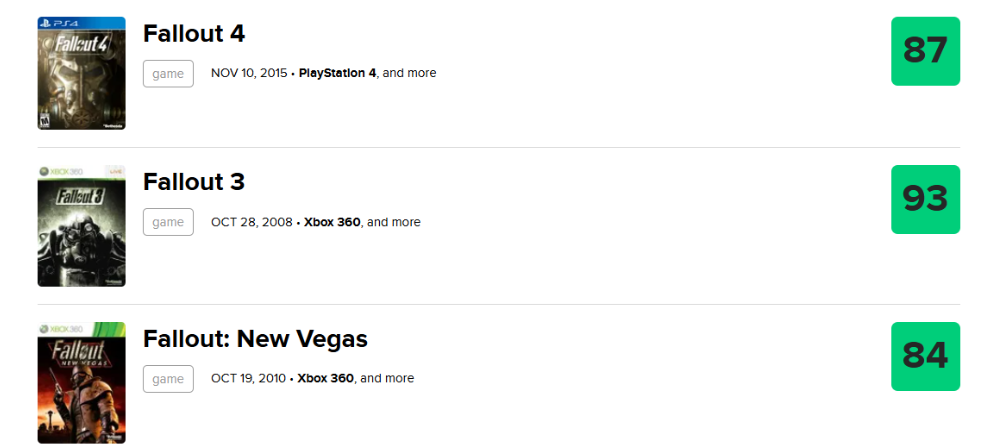Viewport: 1003px width, 444px height.
Task: Click 'and more' in the Fallout 3 row
Action: point(395,222)
